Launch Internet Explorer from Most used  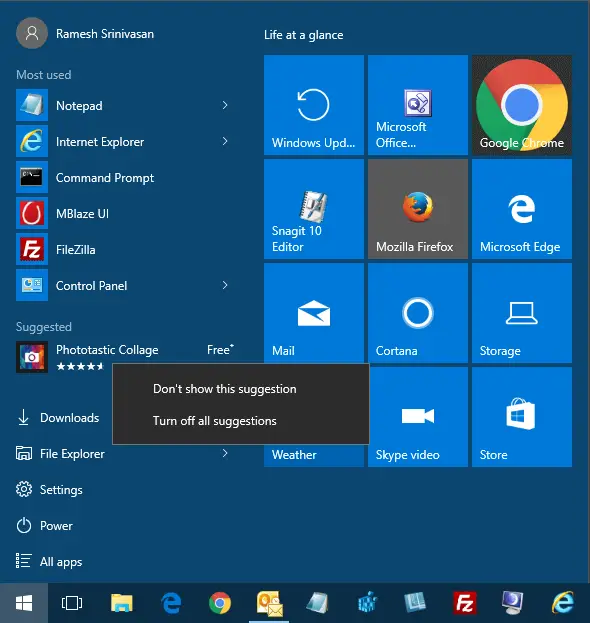123,141
